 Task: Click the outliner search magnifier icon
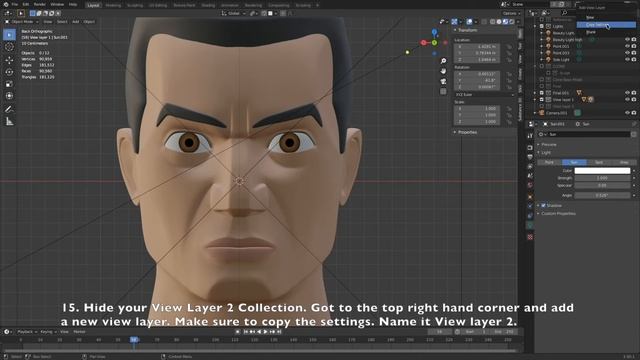564,13
